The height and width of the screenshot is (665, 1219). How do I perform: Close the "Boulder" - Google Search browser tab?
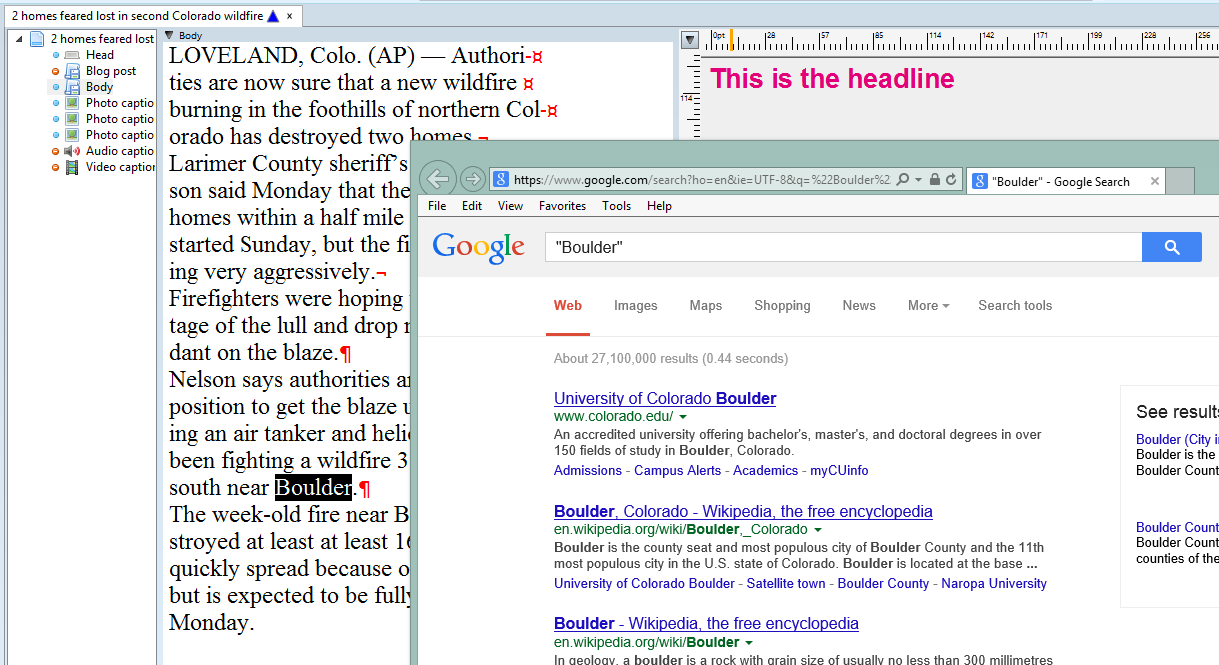coord(1155,181)
